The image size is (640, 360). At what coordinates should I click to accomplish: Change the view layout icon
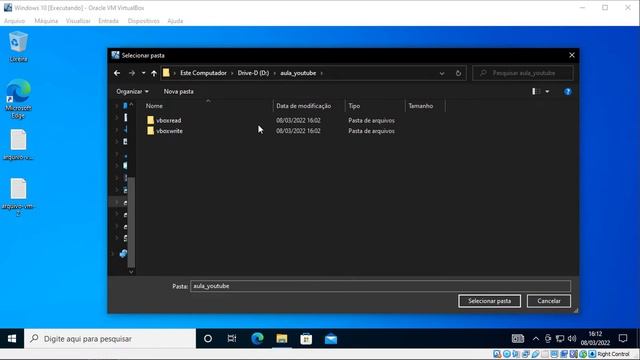pos(536,91)
